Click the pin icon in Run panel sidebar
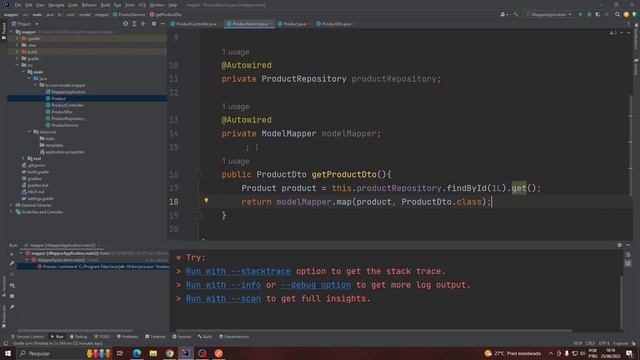 pyautogui.click(x=12, y=307)
